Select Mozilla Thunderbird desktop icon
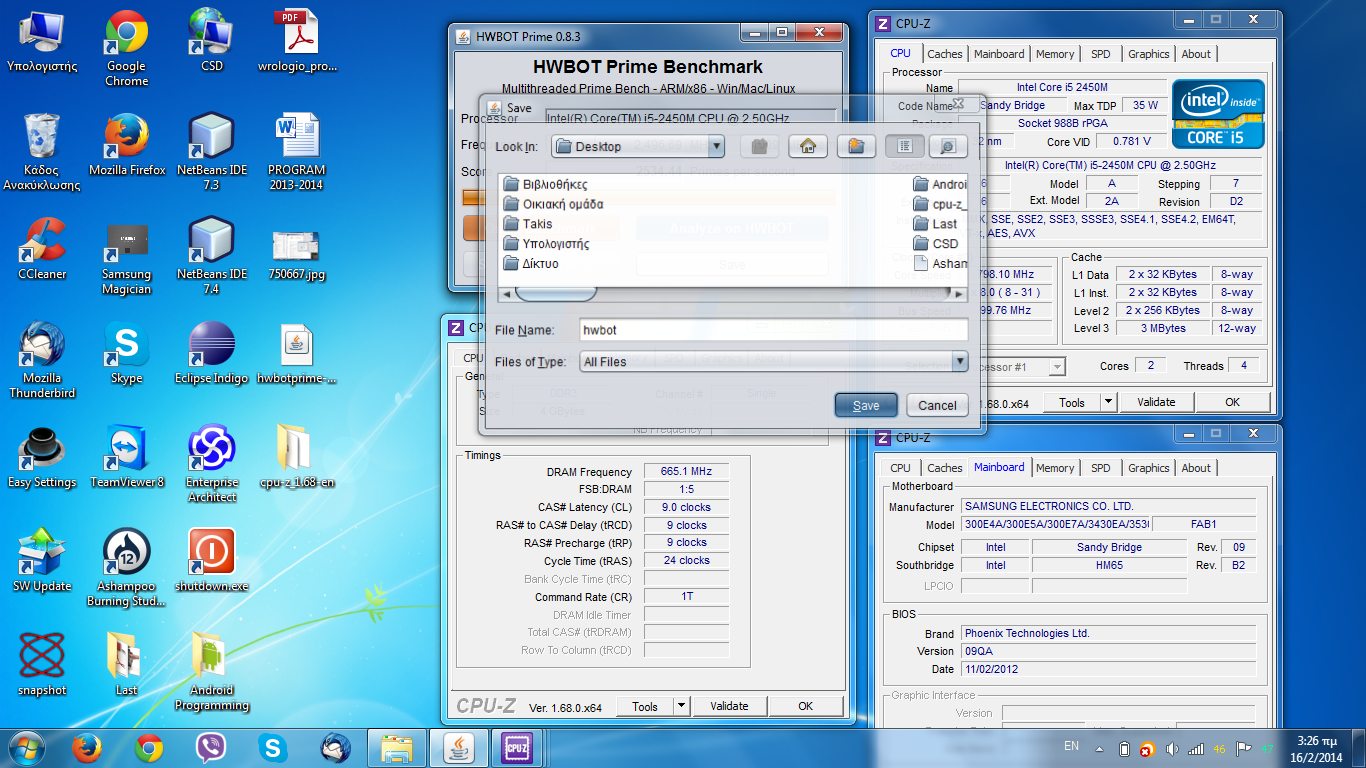The image size is (1366, 768). click(x=42, y=361)
